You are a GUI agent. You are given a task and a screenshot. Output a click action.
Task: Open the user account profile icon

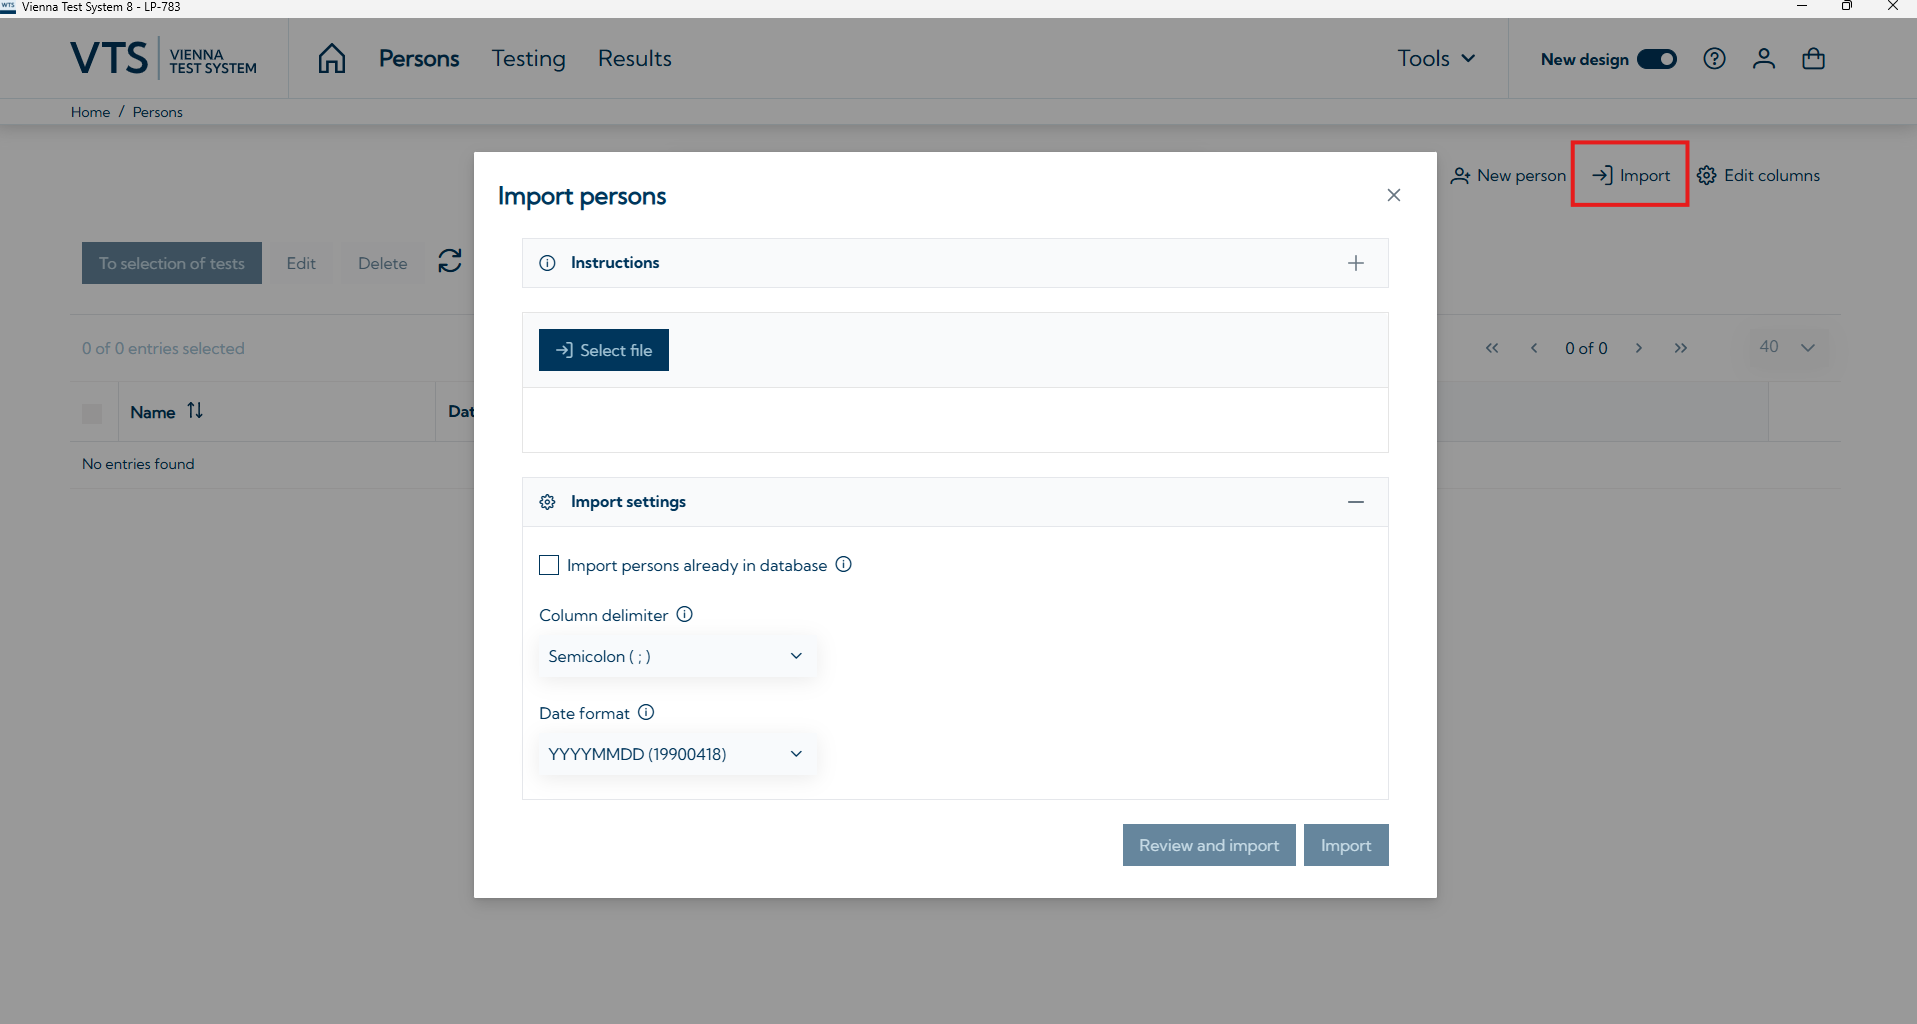[1764, 59]
